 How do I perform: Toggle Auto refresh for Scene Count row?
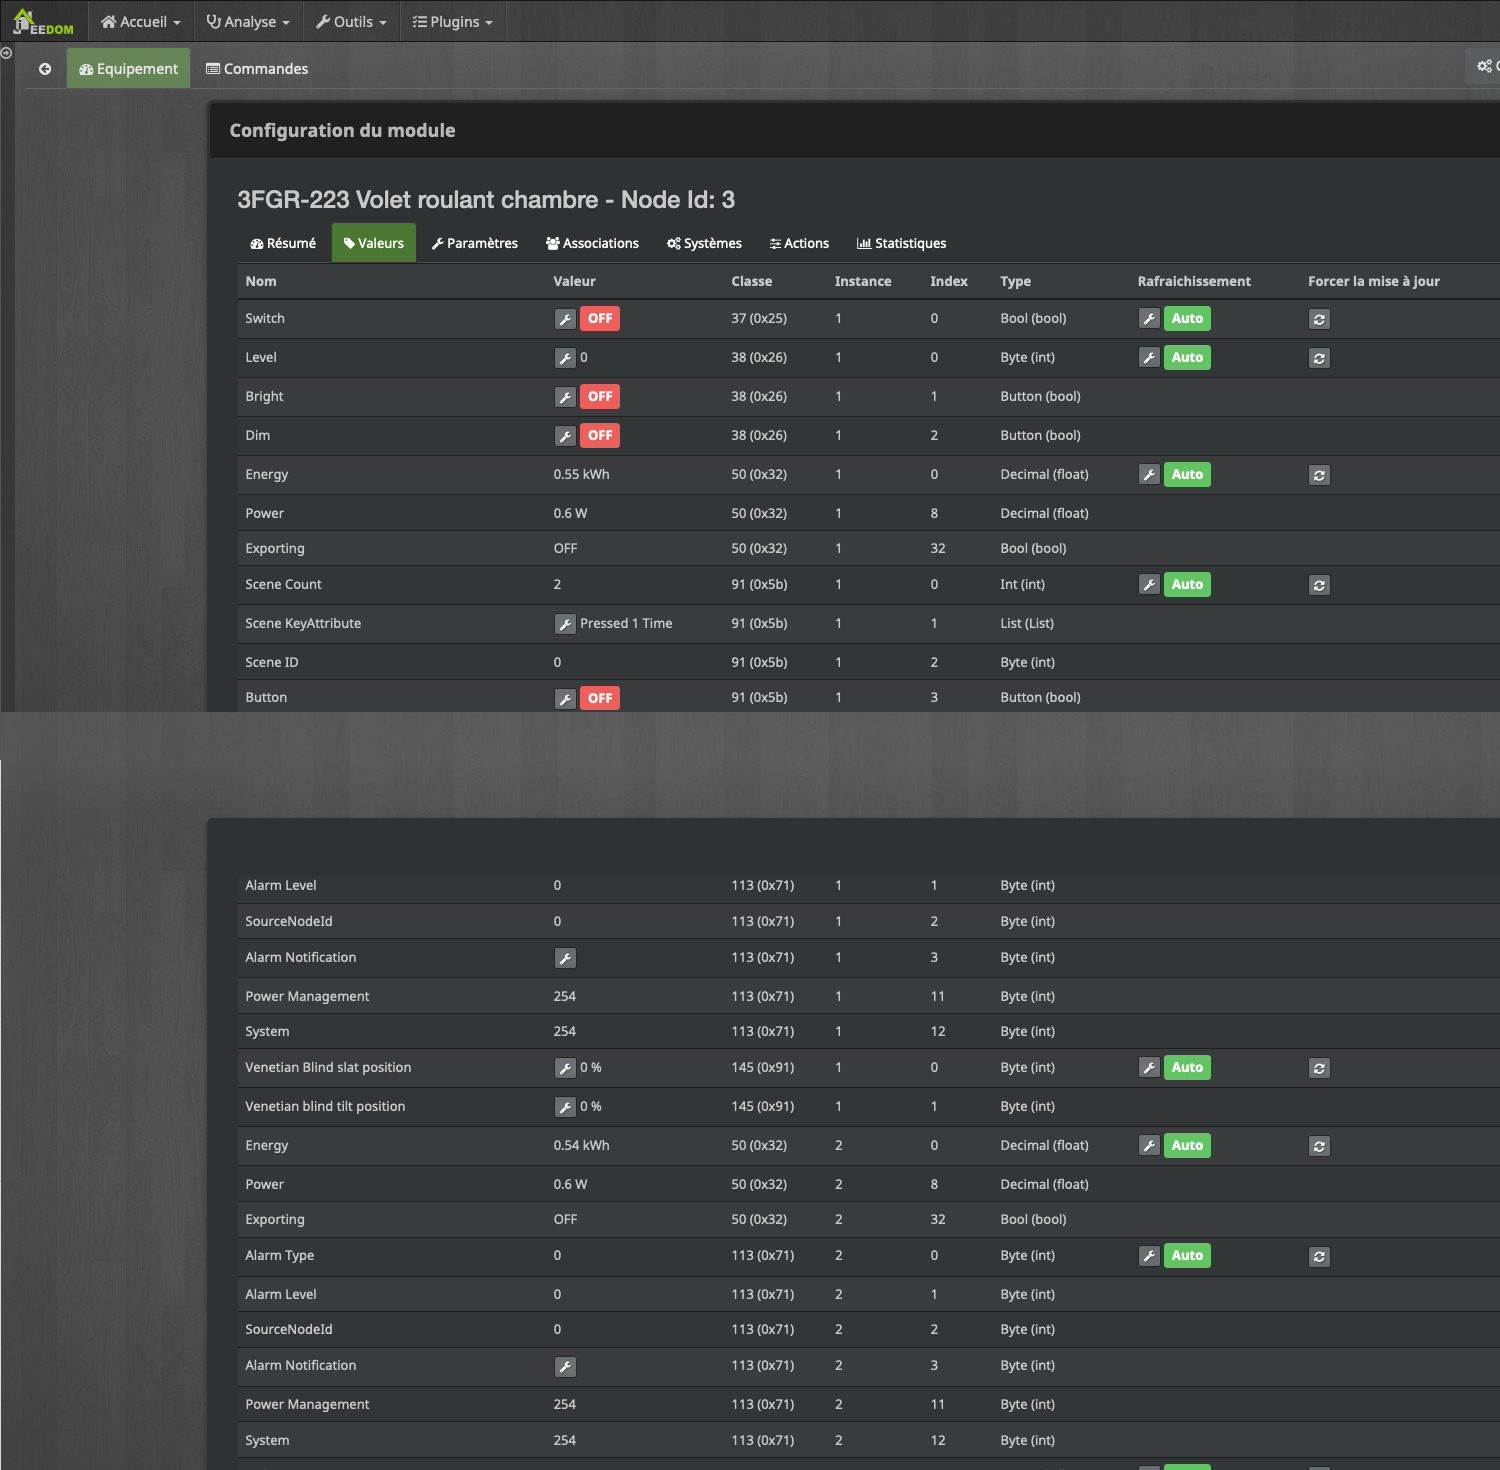click(x=1187, y=585)
